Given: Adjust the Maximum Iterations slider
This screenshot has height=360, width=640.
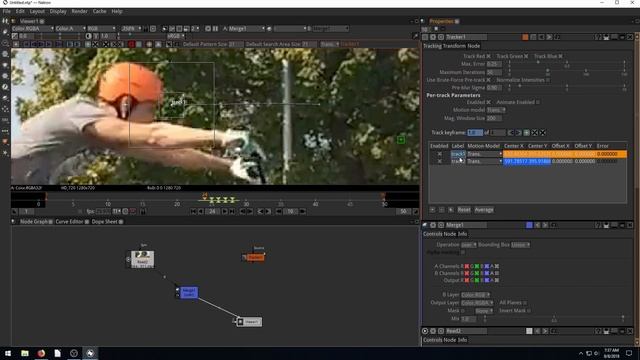Looking at the screenshot, I should point(567,72).
